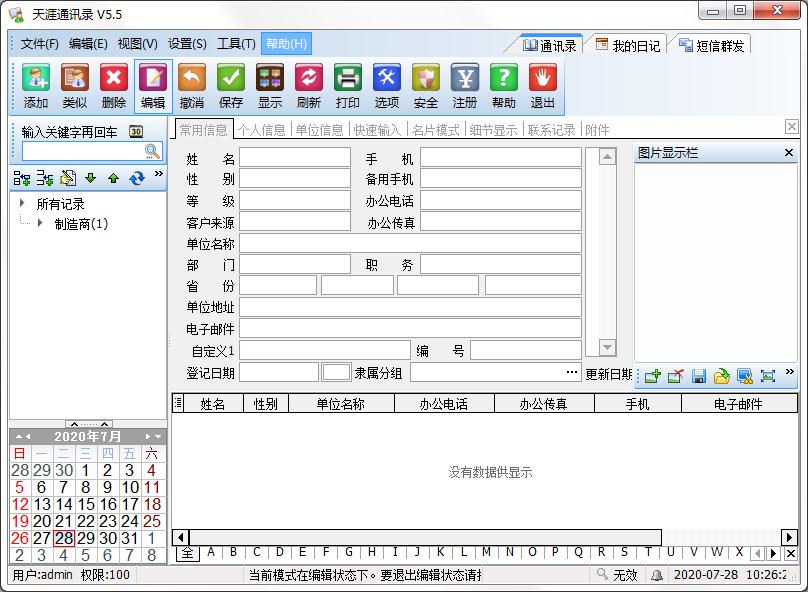Click save picture disk icon in 图片显示栏

(x=699, y=376)
